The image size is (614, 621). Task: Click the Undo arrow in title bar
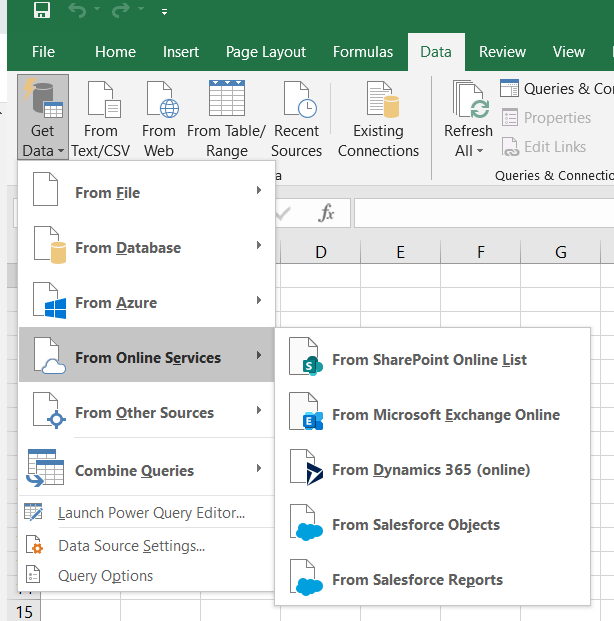78,11
